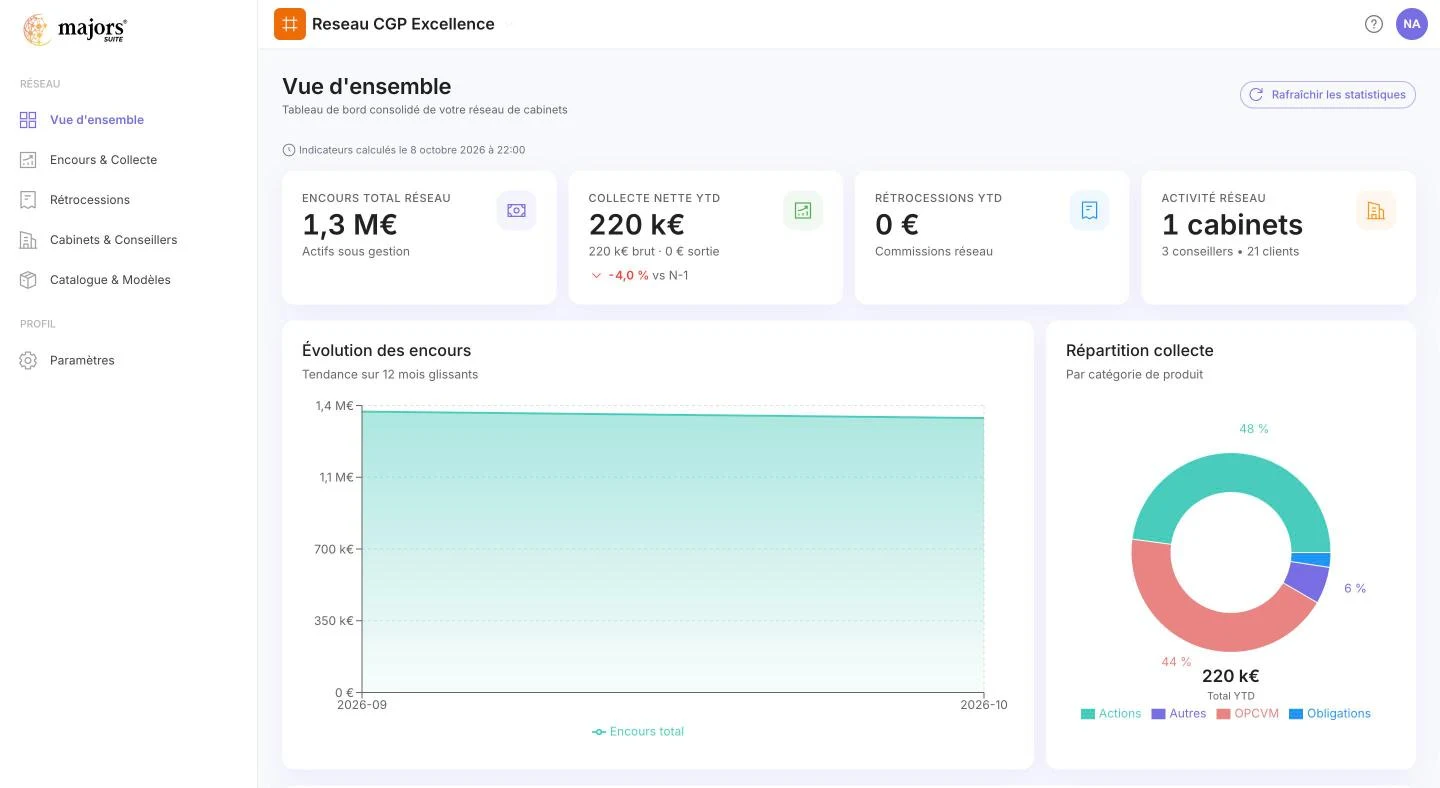Click the Évolution des encours chart title
The width and height of the screenshot is (1440, 788).
click(386, 351)
